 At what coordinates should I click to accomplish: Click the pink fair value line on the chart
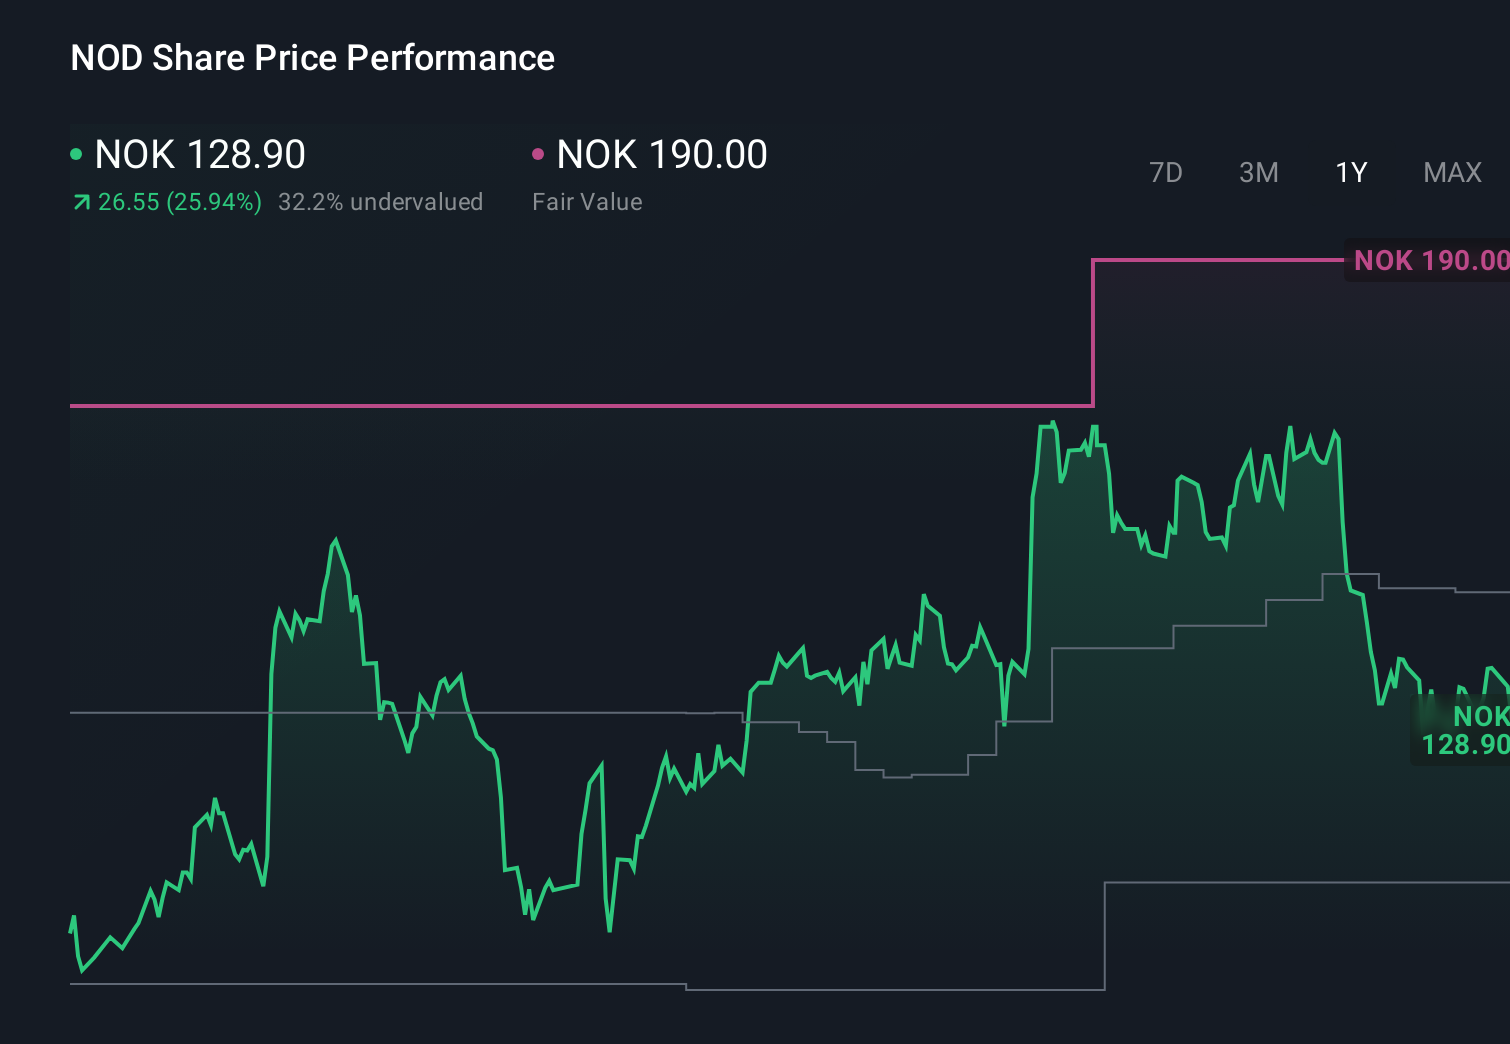600,406
